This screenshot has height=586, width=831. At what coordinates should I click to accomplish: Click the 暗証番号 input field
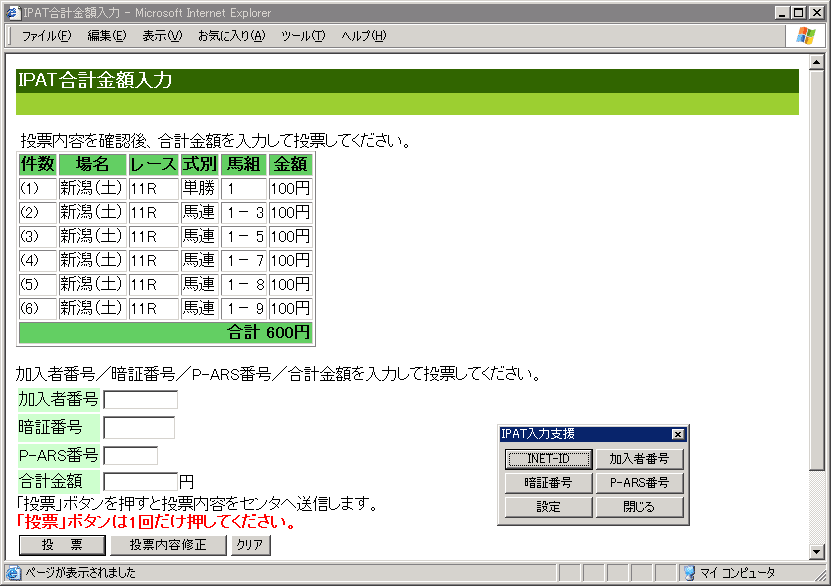tap(139, 428)
